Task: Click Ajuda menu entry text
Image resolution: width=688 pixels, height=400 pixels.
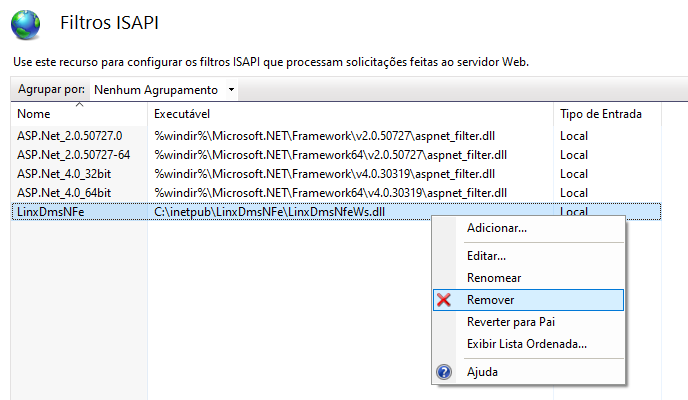Action: tap(482, 372)
